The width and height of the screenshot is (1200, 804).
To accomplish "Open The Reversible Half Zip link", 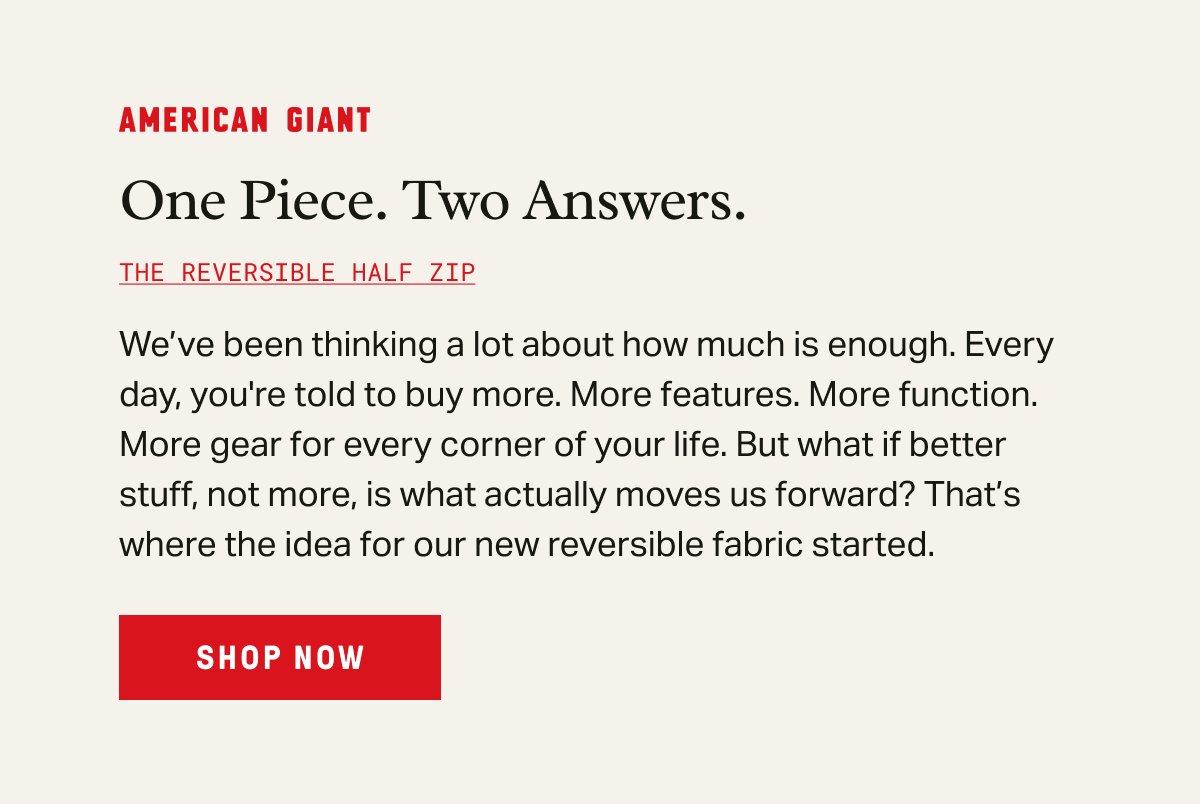I will [x=297, y=272].
